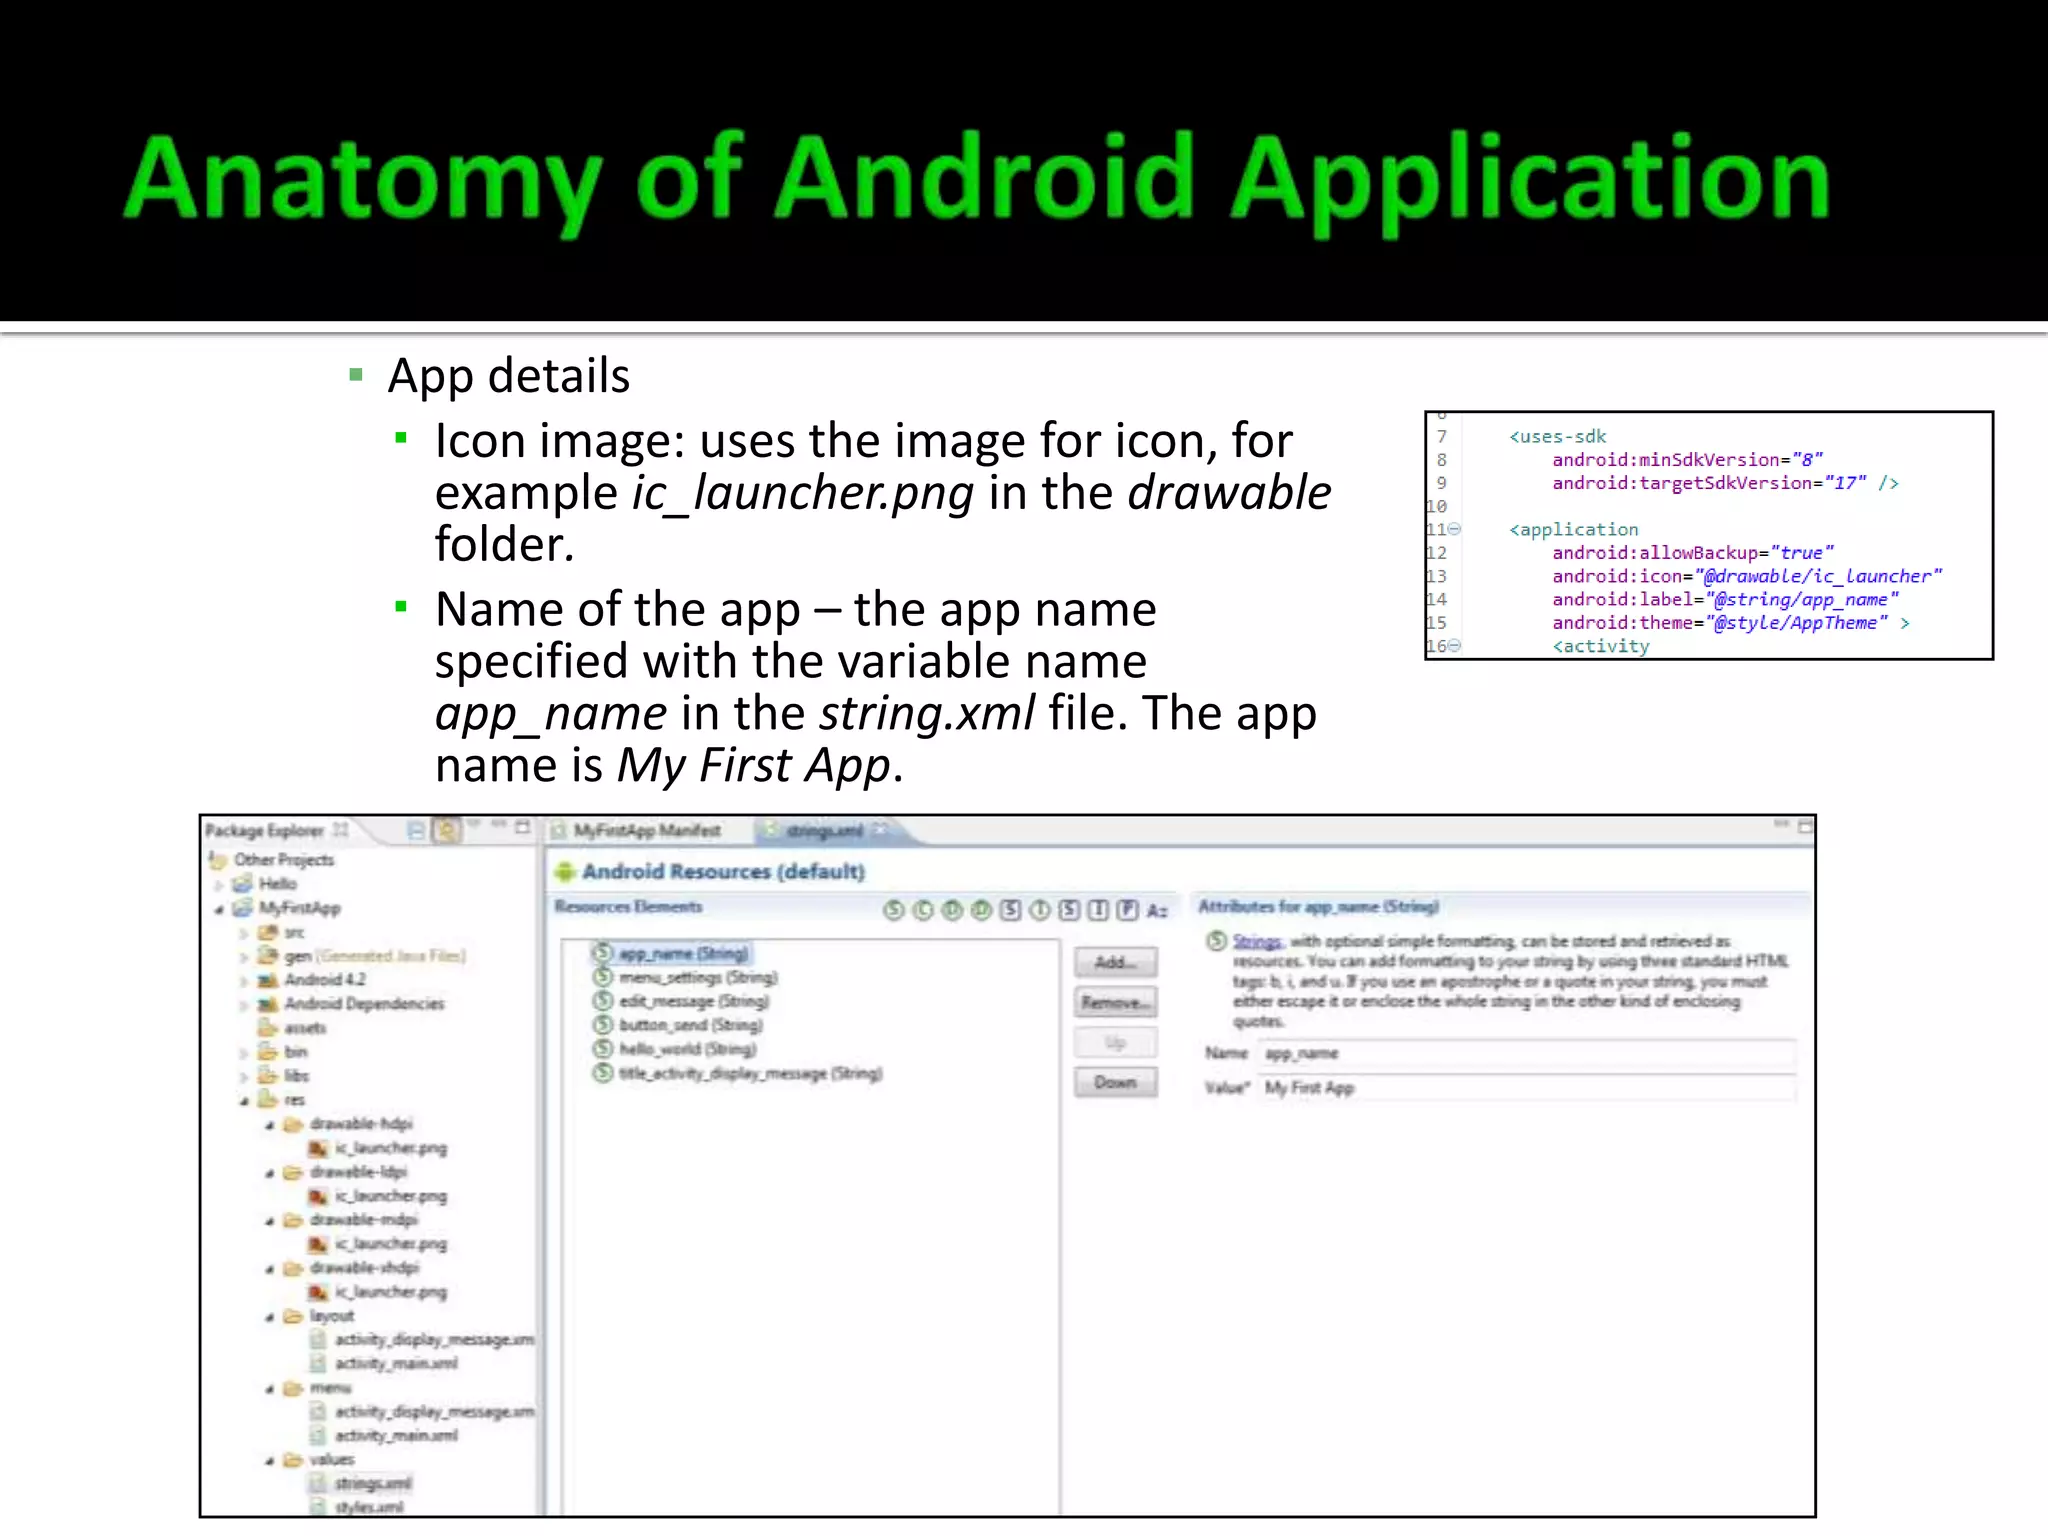Maximize the Package Explorer view
This screenshot has height=1536, width=2048.
click(x=522, y=827)
